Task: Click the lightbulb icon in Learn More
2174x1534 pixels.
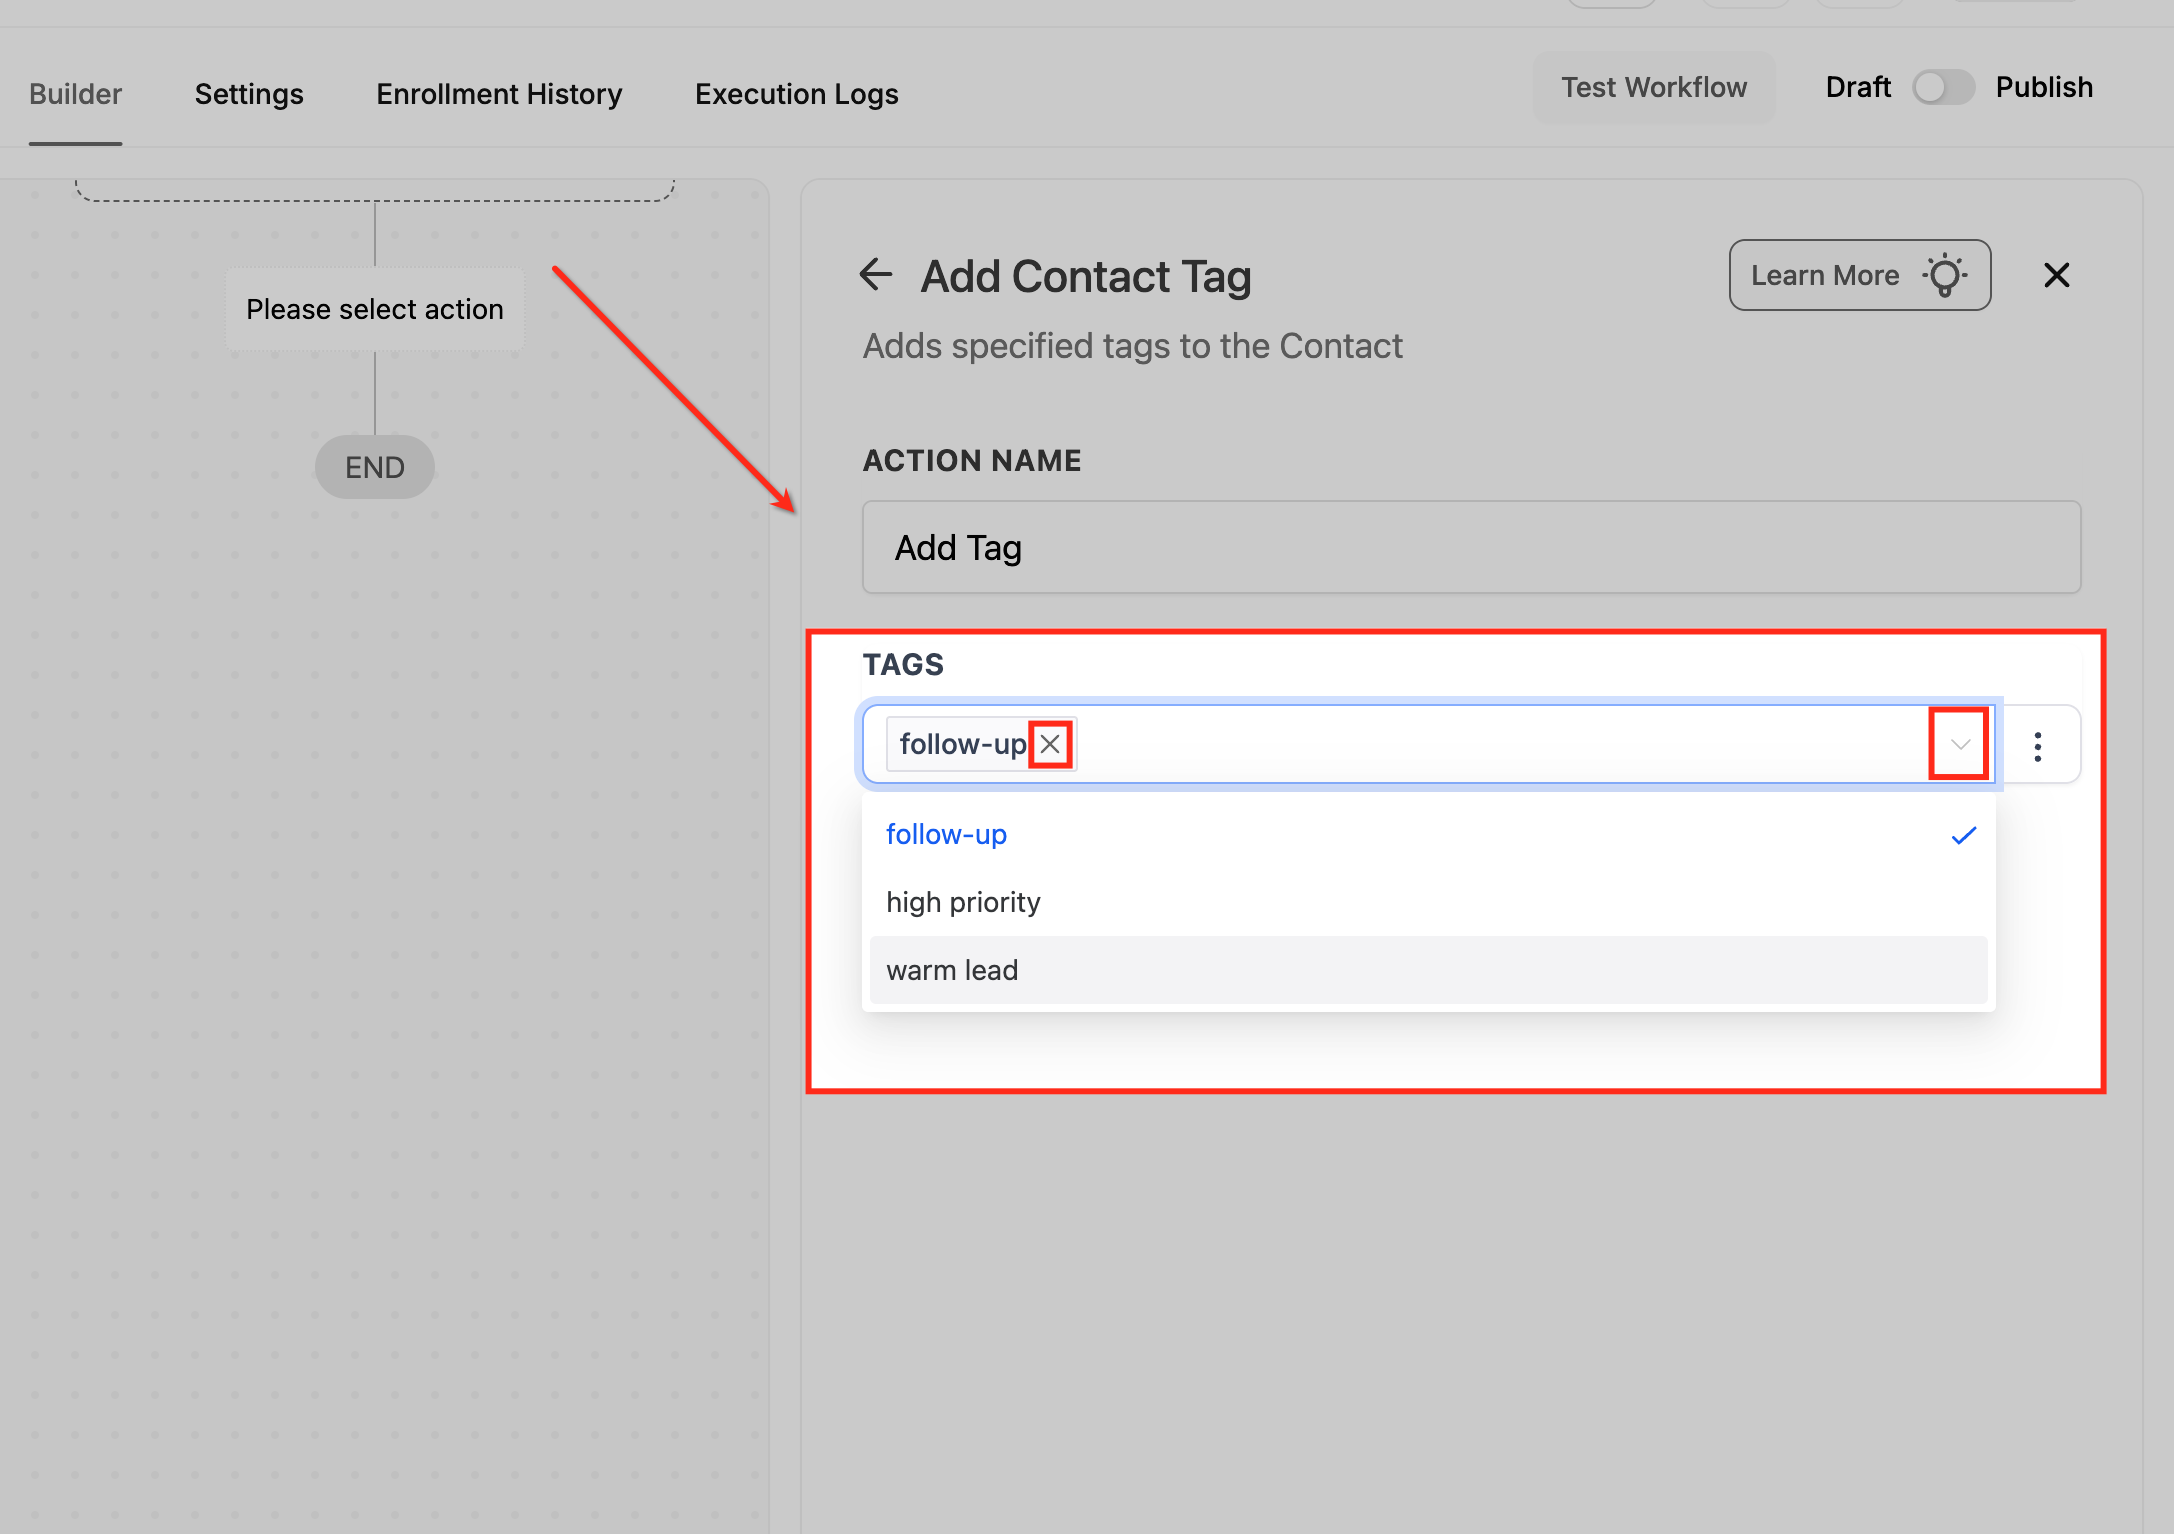Action: [x=1944, y=275]
